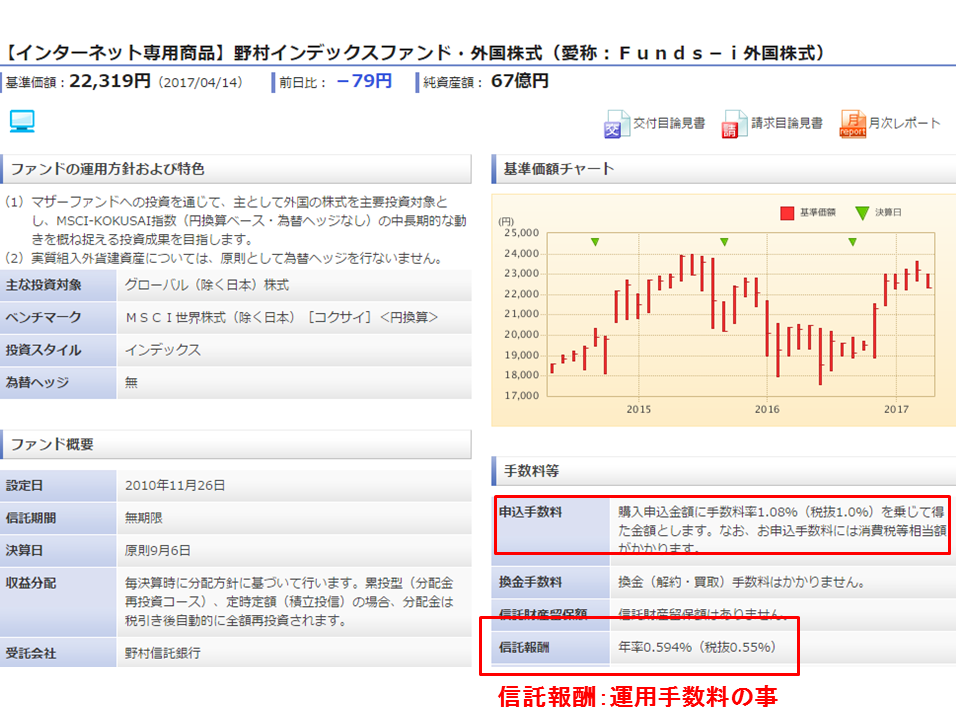Click the 原則9月6日 value

157,550
